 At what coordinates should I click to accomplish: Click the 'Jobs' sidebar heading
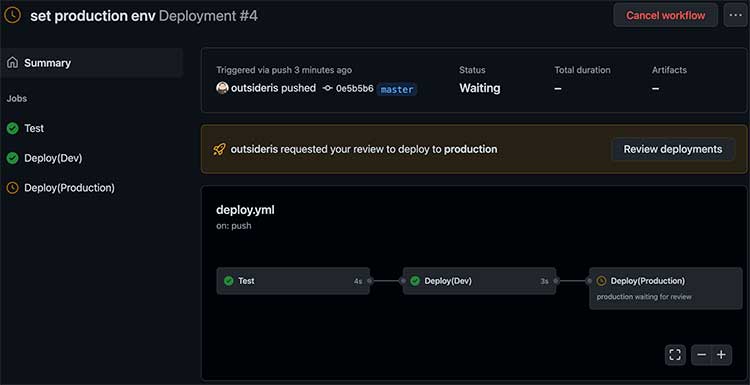(x=17, y=99)
